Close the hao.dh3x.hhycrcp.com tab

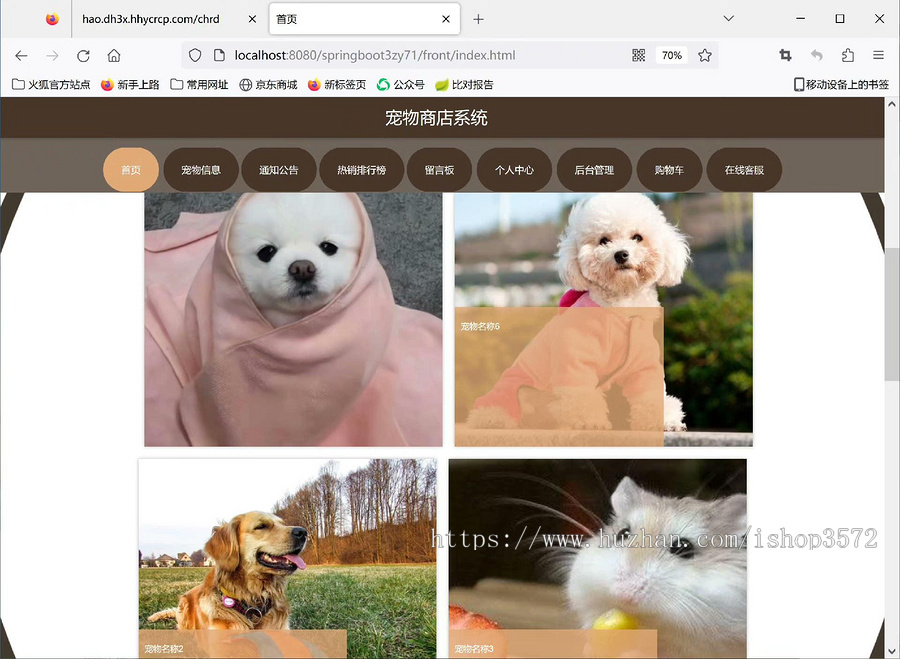[x=252, y=19]
